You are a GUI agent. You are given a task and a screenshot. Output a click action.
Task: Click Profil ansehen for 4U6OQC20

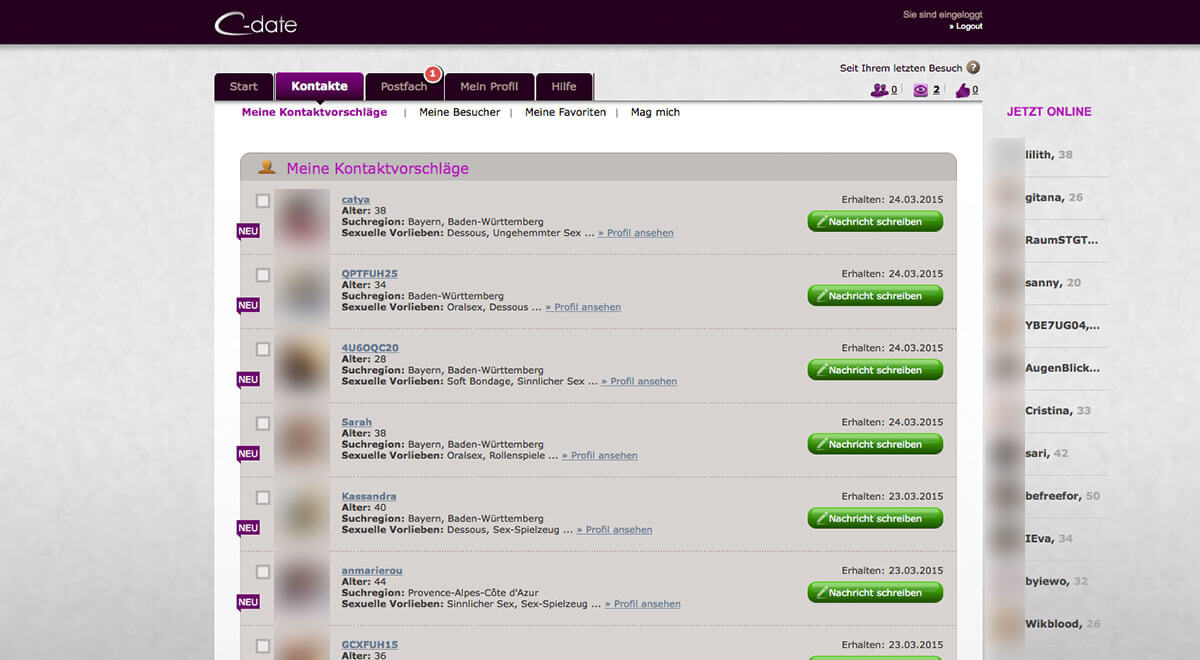click(639, 381)
